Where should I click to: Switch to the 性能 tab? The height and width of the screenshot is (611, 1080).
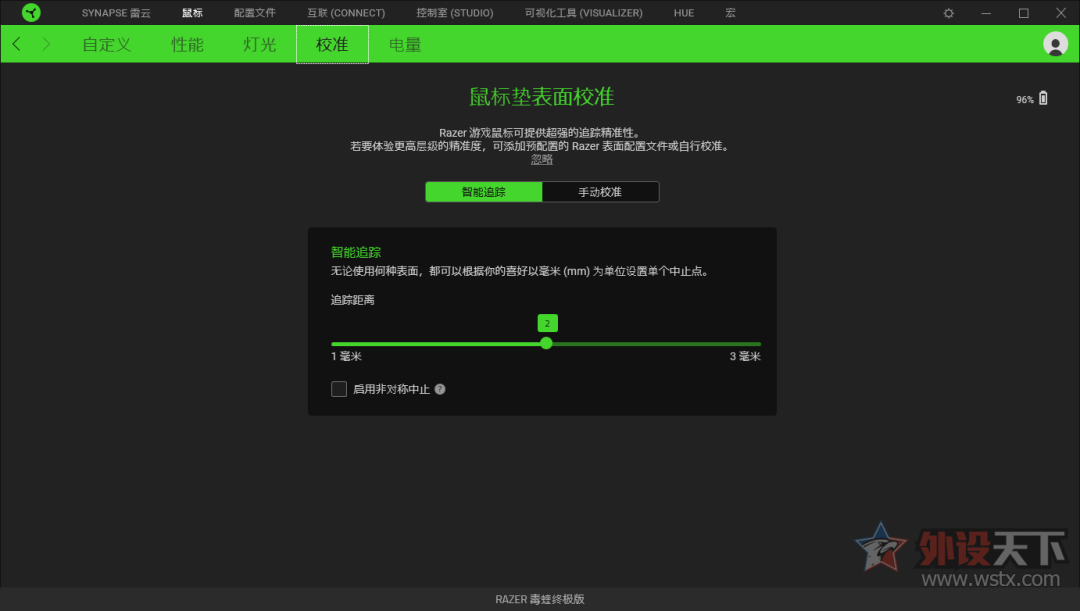(x=187, y=44)
